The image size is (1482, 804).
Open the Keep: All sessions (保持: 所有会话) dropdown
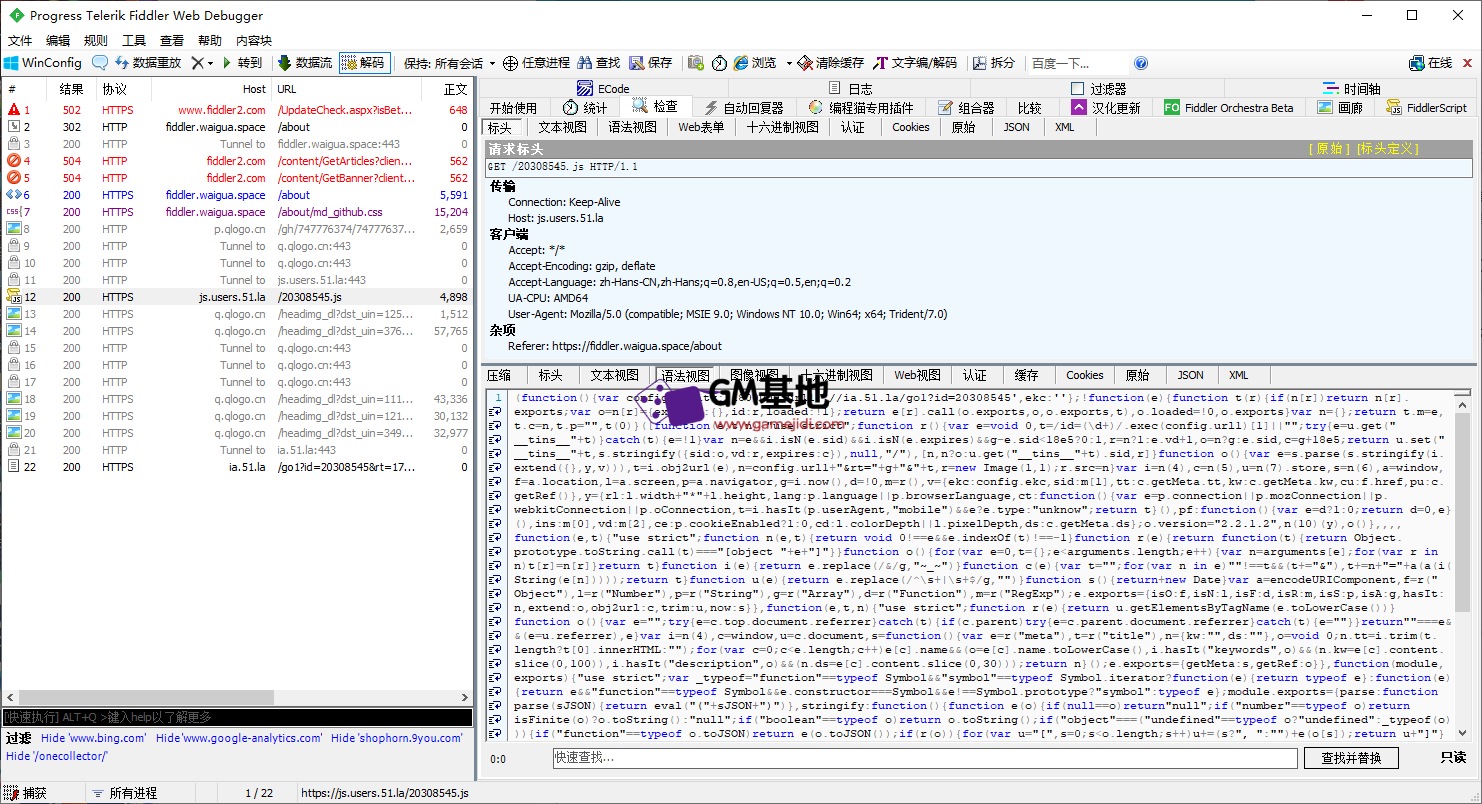449,62
